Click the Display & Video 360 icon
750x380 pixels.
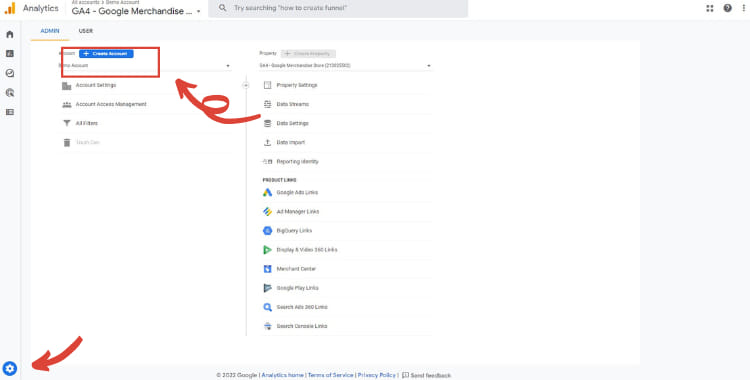coord(267,250)
